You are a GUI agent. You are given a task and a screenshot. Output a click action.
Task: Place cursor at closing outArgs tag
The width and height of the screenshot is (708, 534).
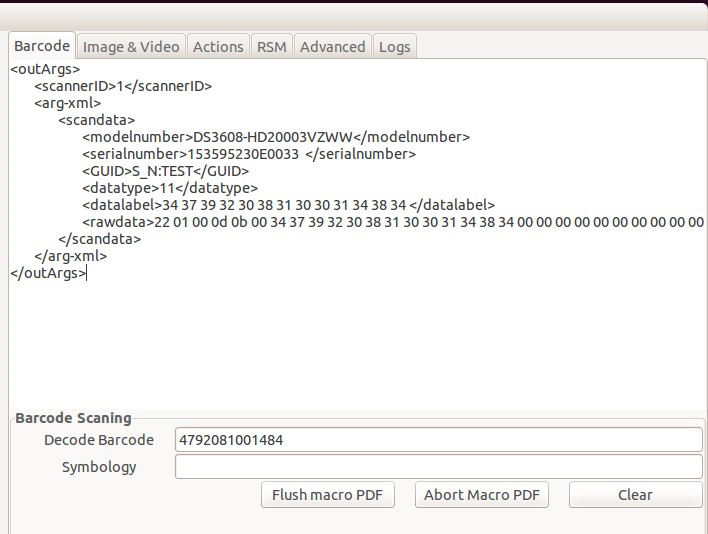pyautogui.click(x=47, y=273)
